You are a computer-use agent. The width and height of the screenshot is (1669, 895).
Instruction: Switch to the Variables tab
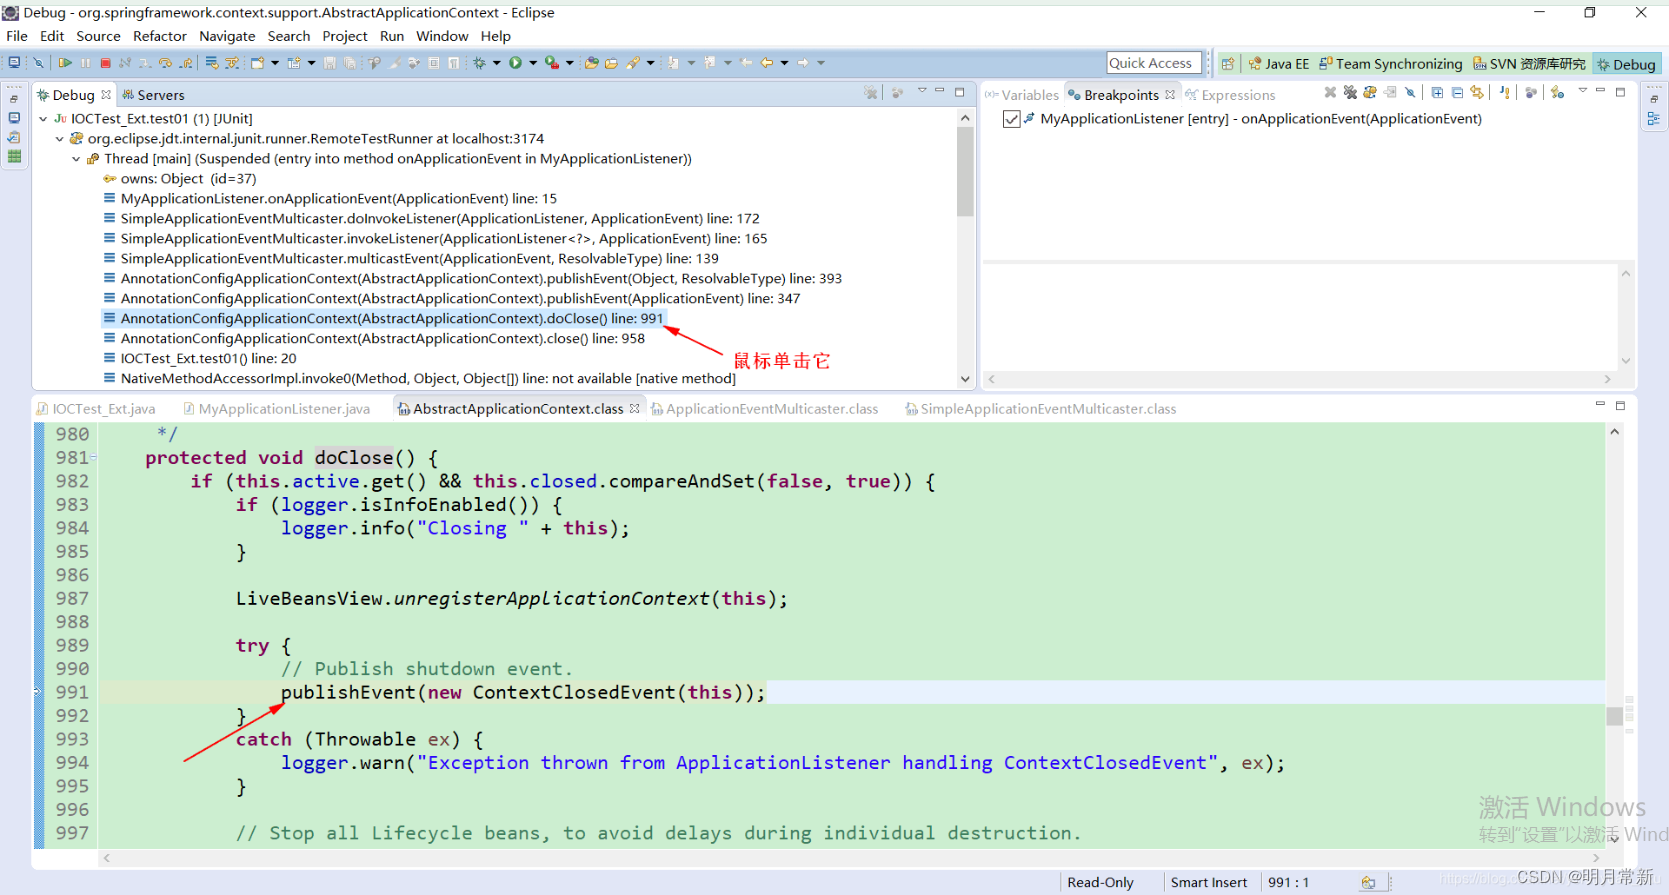[1022, 95]
